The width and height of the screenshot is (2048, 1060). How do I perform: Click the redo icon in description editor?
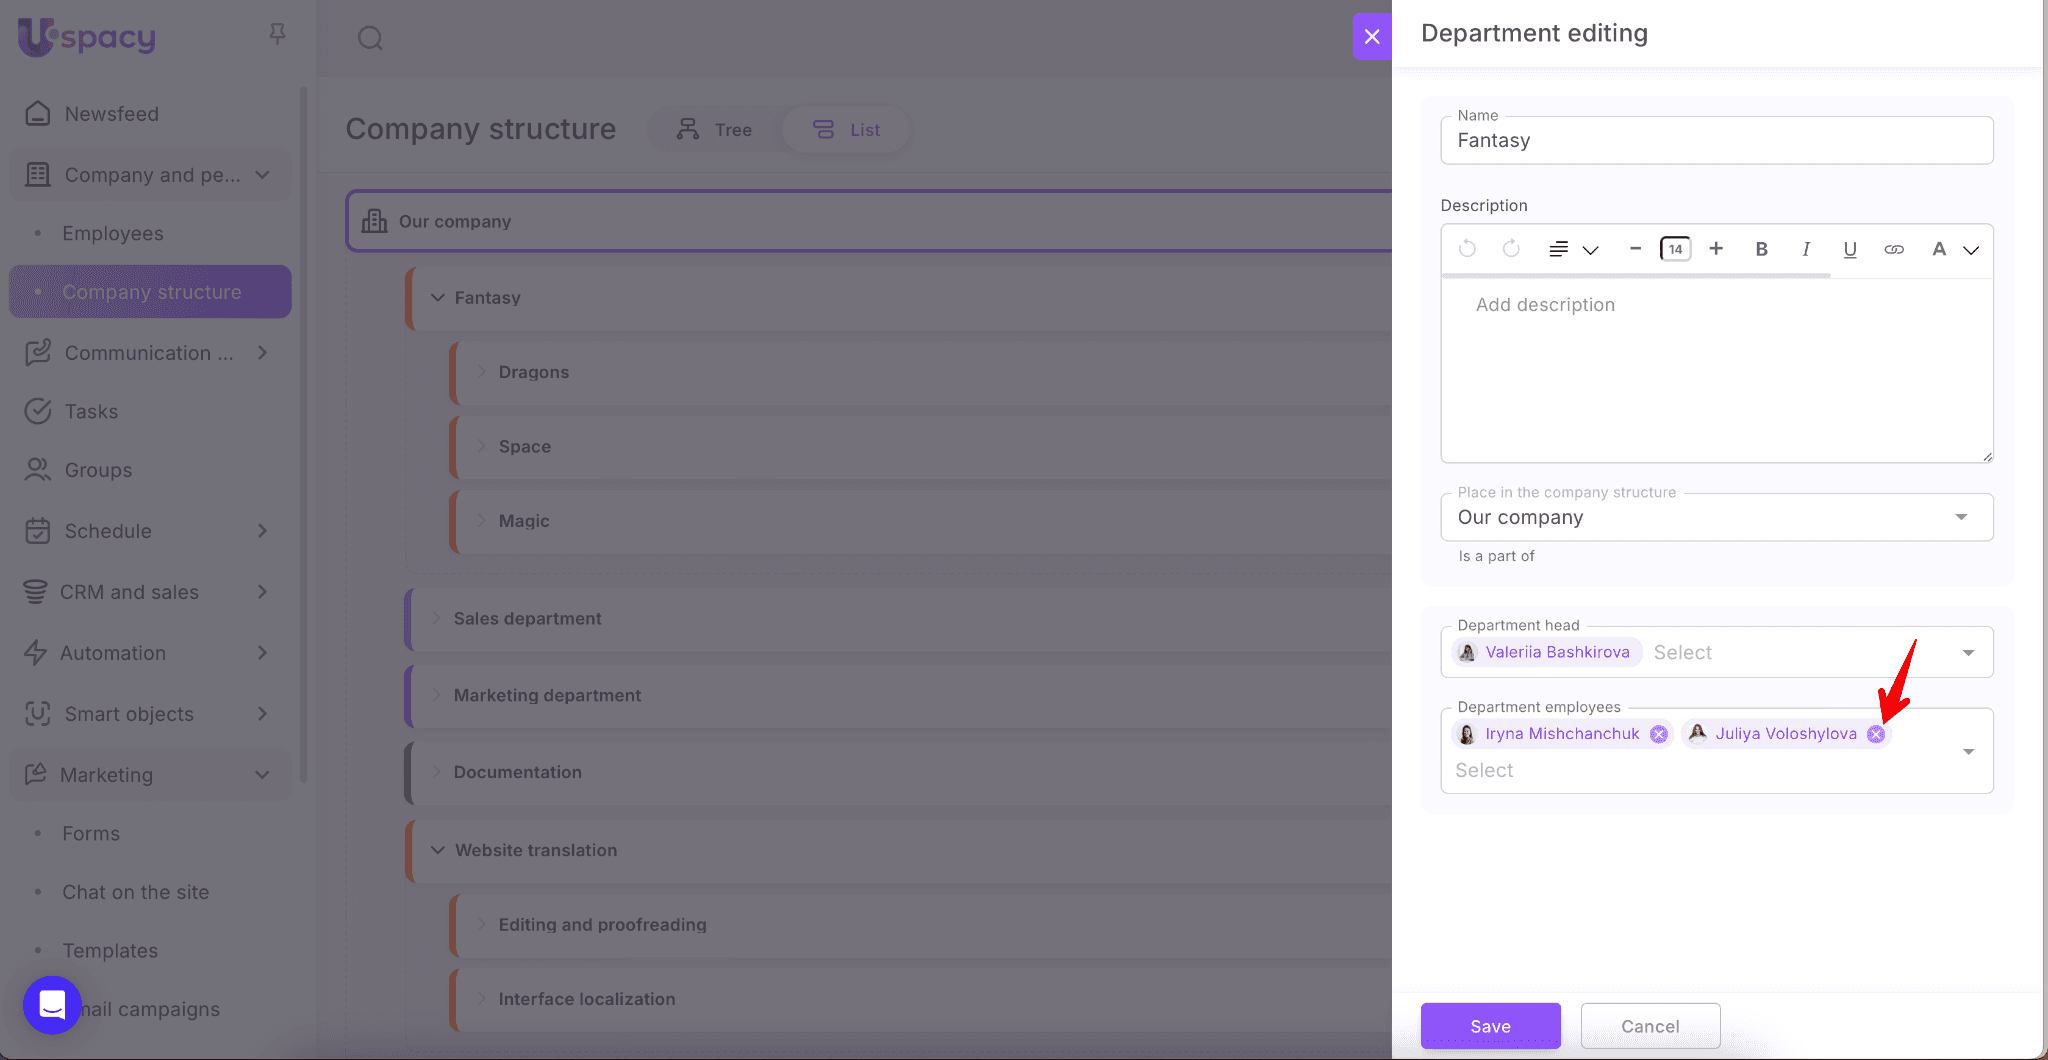1511,249
